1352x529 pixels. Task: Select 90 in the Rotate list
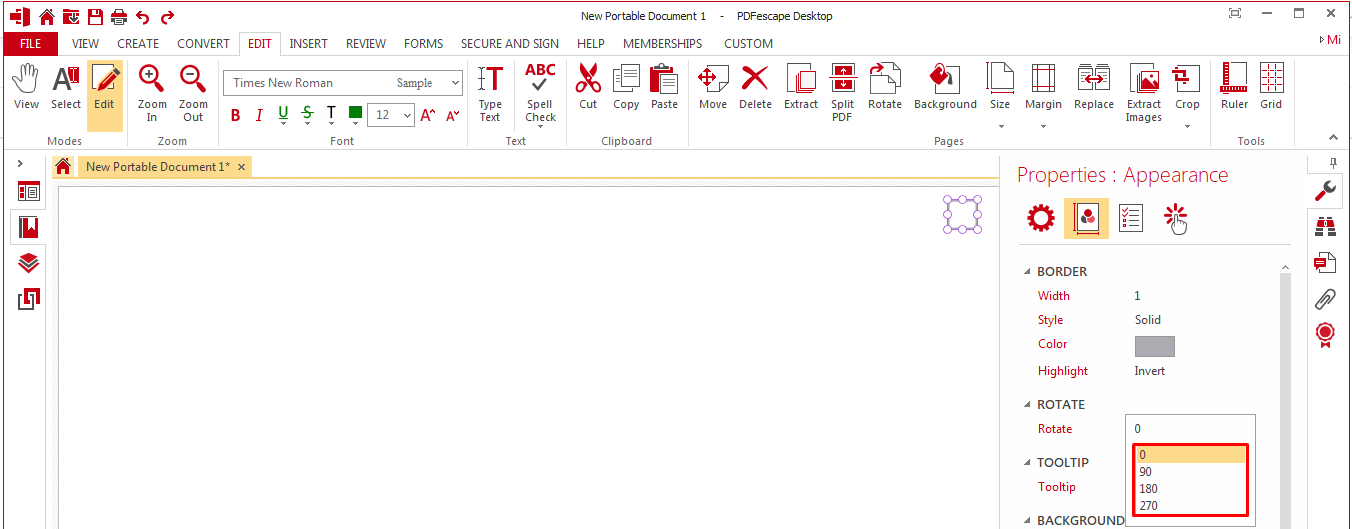click(x=1190, y=472)
